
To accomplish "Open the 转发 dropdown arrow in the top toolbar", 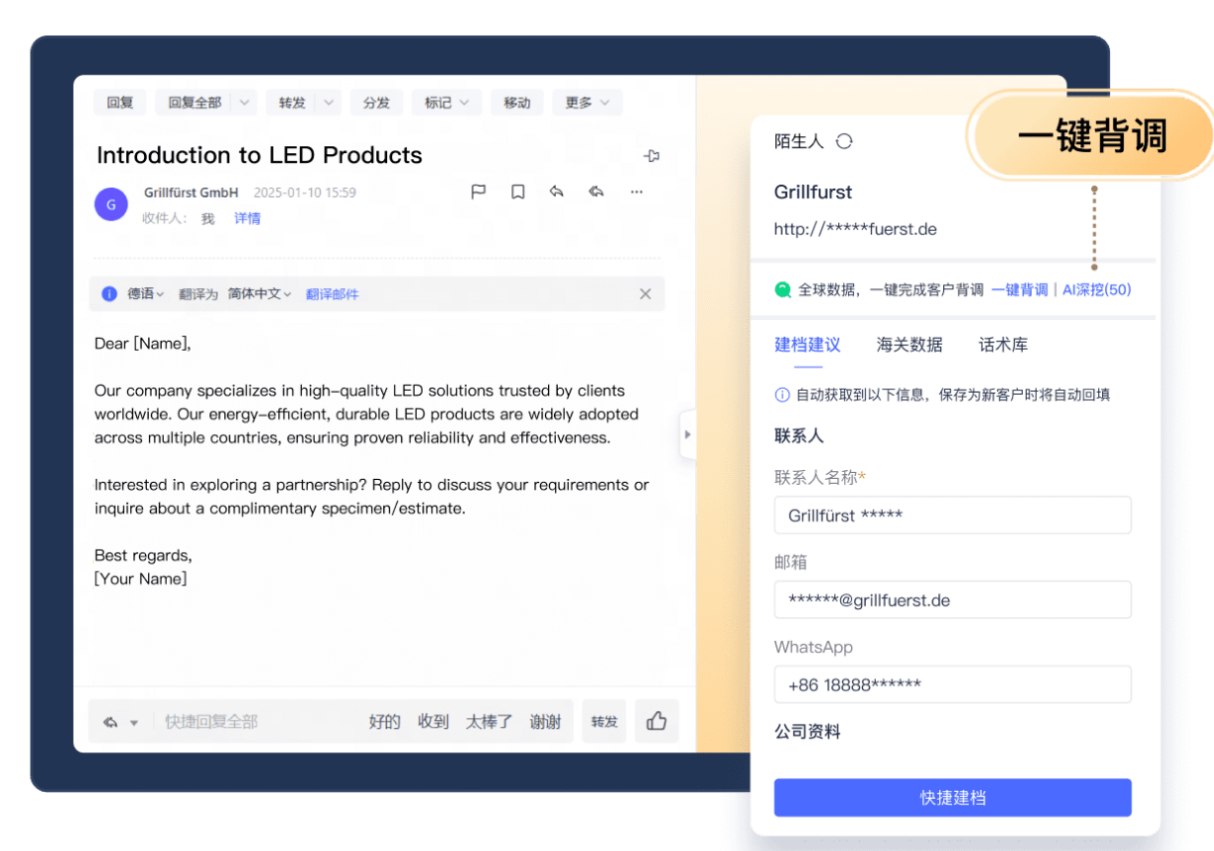I will 330,102.
